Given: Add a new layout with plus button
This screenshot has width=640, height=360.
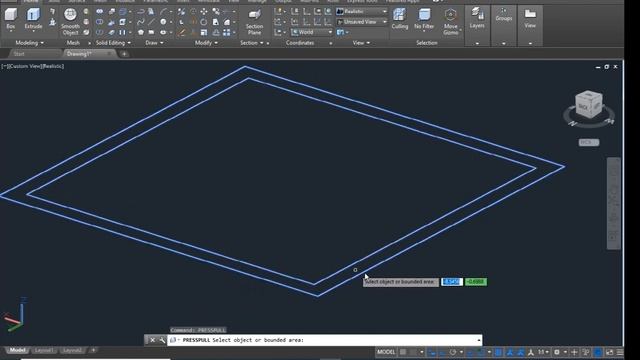Looking at the screenshot, I should [93, 350].
